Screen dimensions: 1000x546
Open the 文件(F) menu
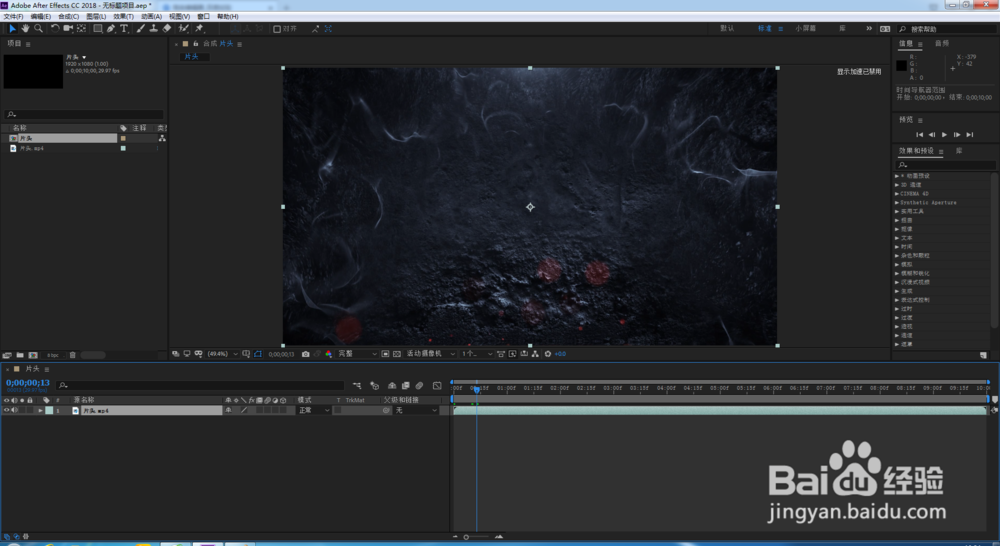(13, 17)
